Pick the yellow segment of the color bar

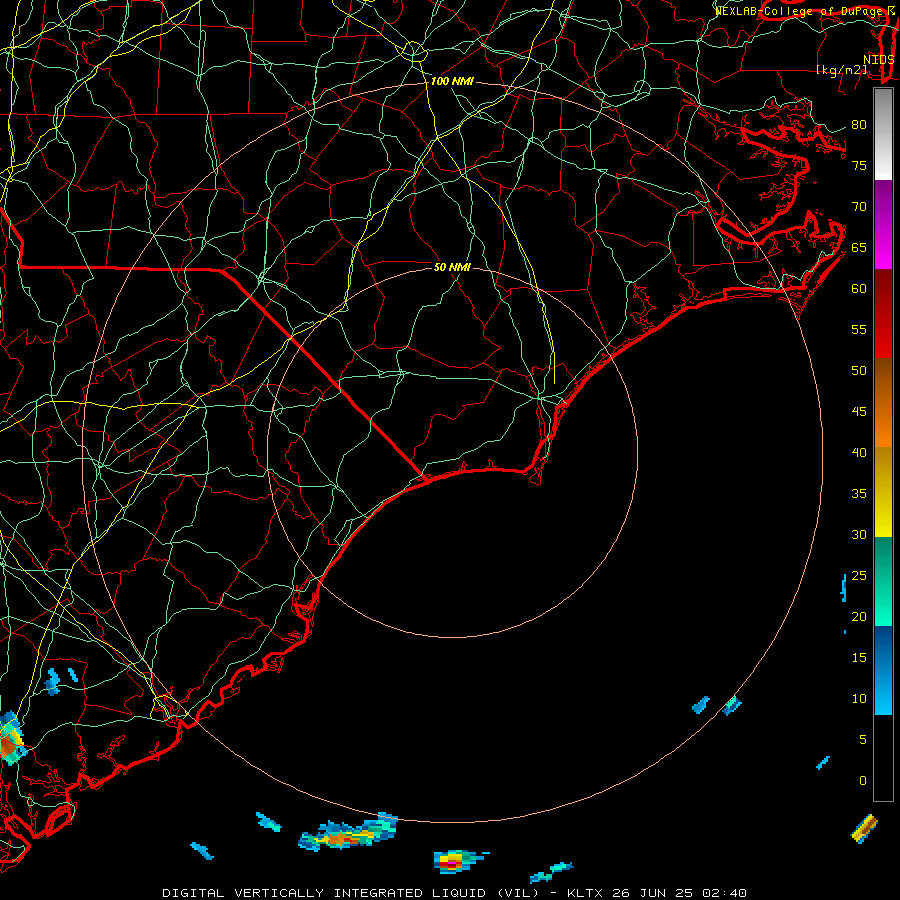point(883,492)
